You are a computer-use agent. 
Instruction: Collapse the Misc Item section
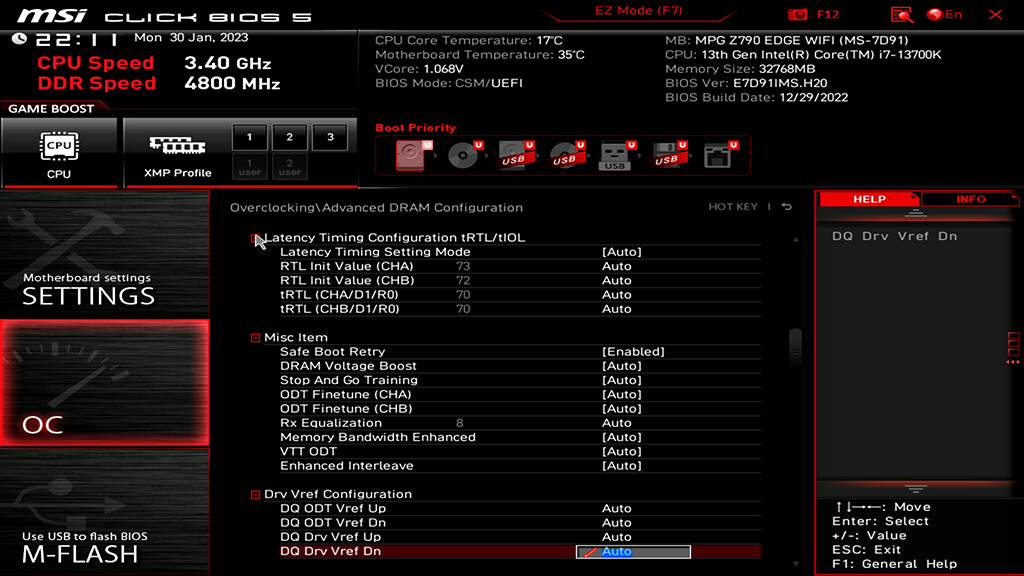(254, 337)
